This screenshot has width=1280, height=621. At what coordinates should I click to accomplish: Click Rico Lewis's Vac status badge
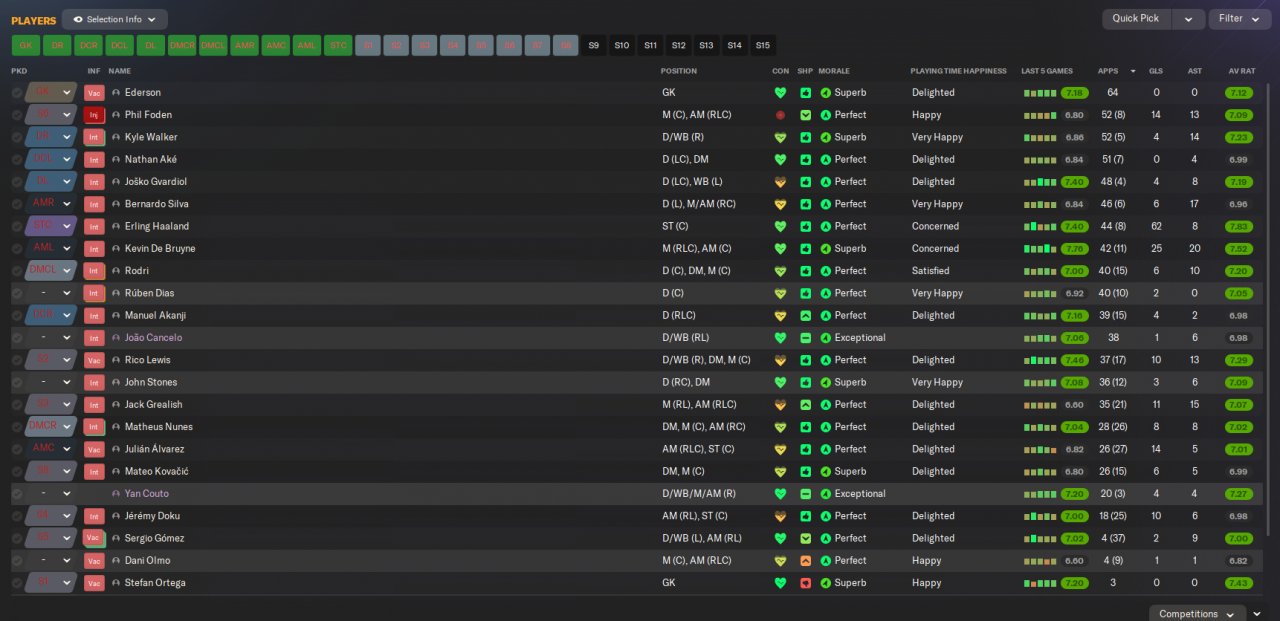[x=94, y=360]
